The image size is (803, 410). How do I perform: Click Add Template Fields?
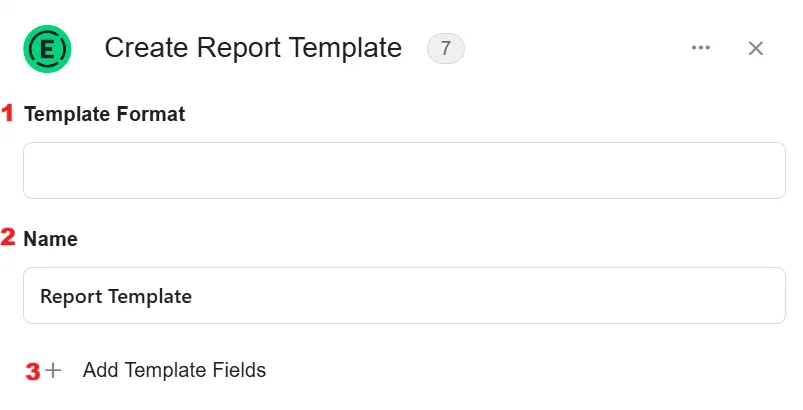click(174, 370)
